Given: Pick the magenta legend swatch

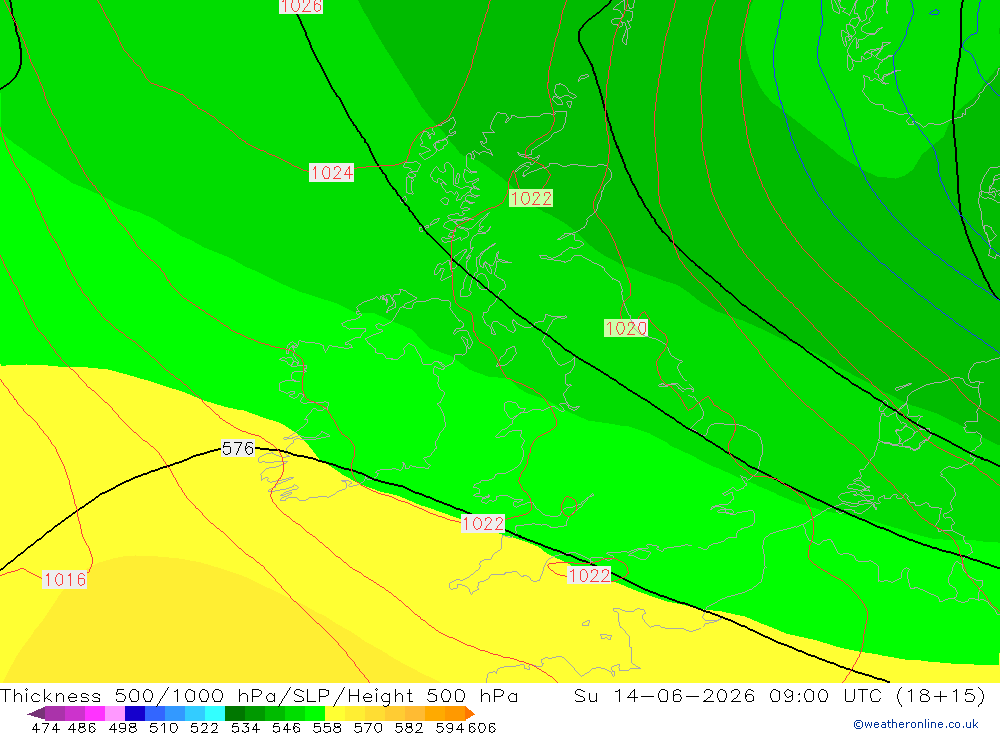Looking at the screenshot, I should point(95,713).
